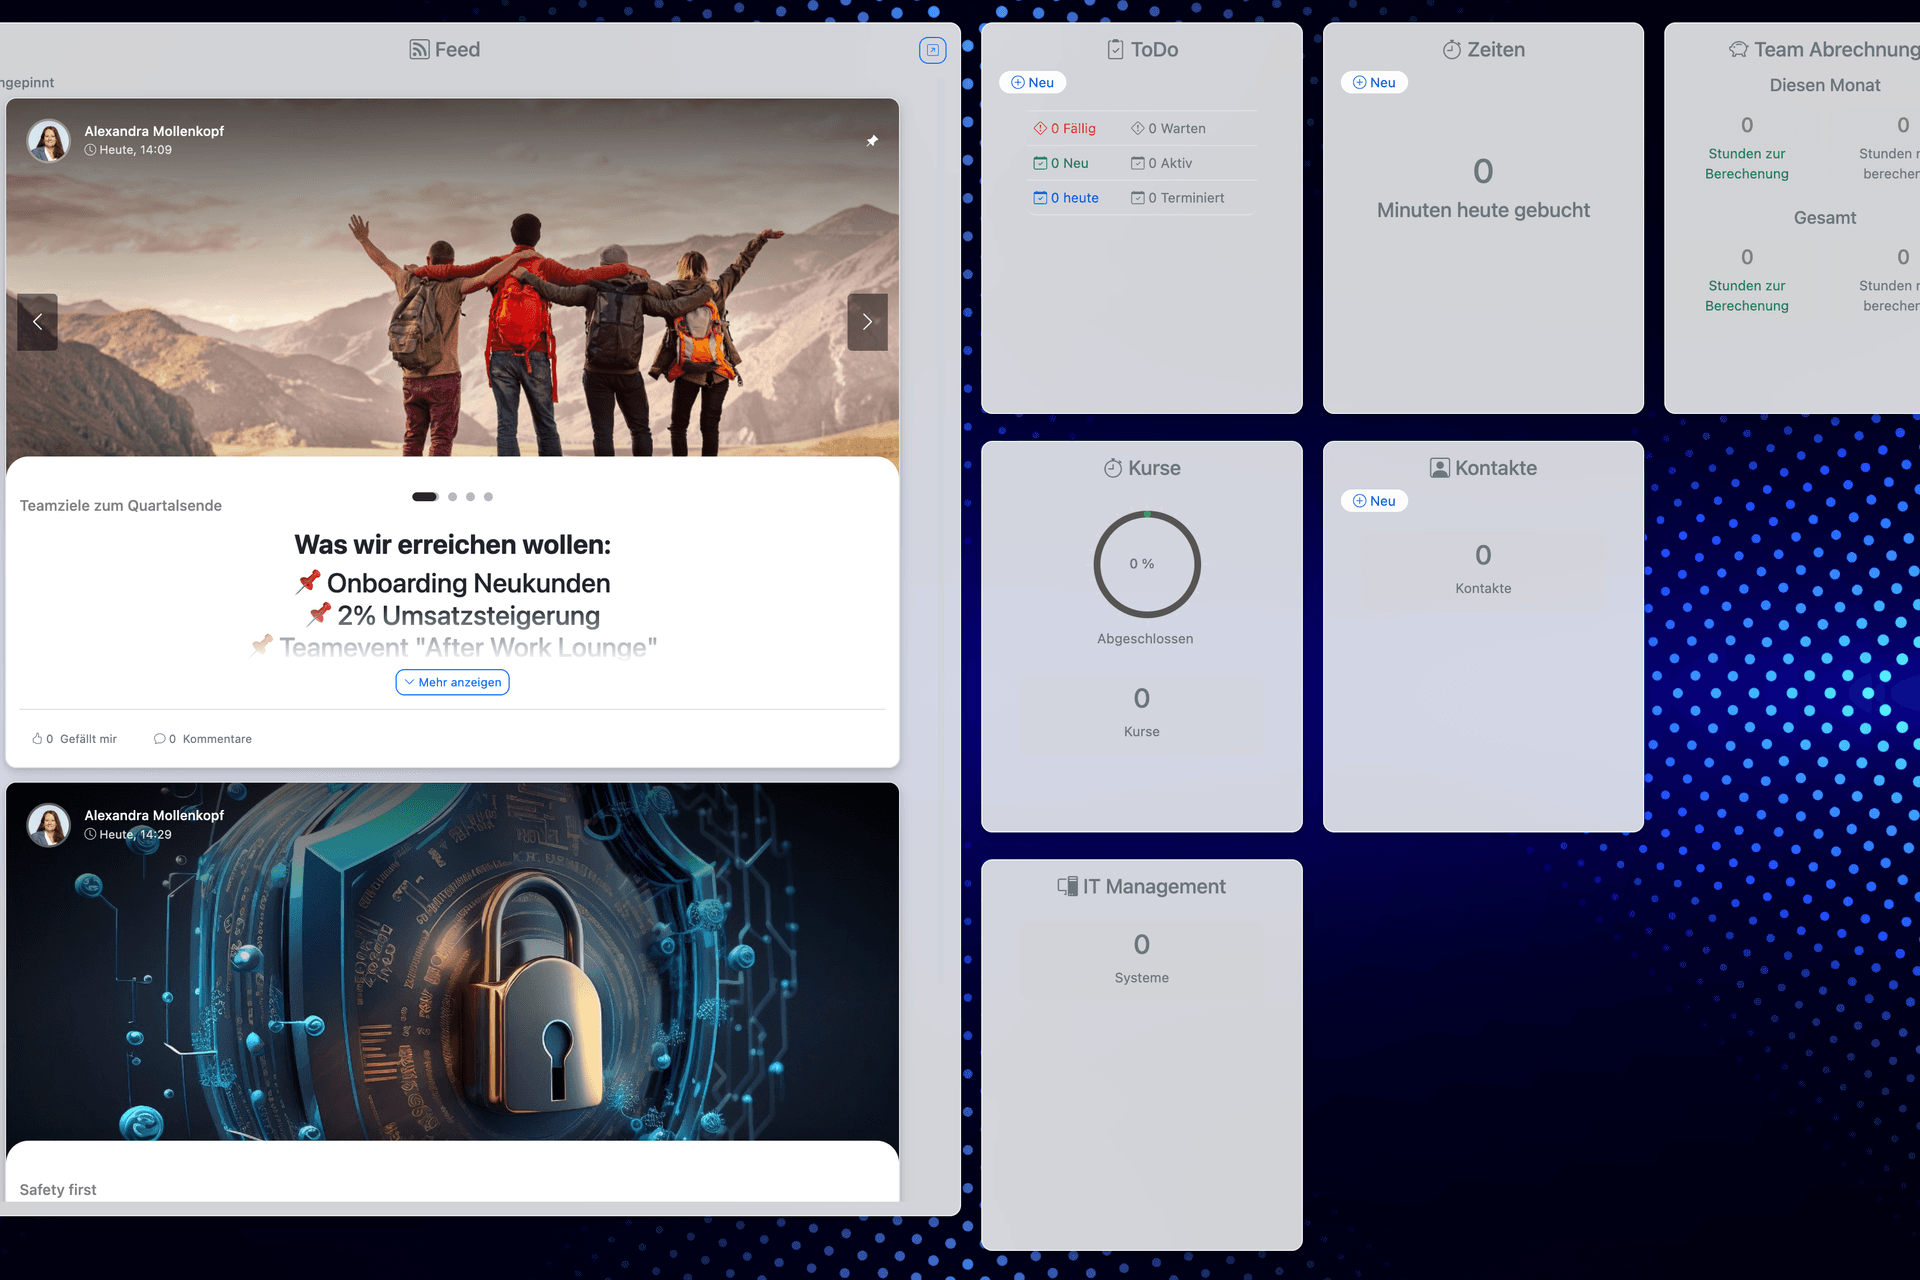Open the avatar on the 14:29 post
Screen dimensions: 1920x1280
(48, 825)
